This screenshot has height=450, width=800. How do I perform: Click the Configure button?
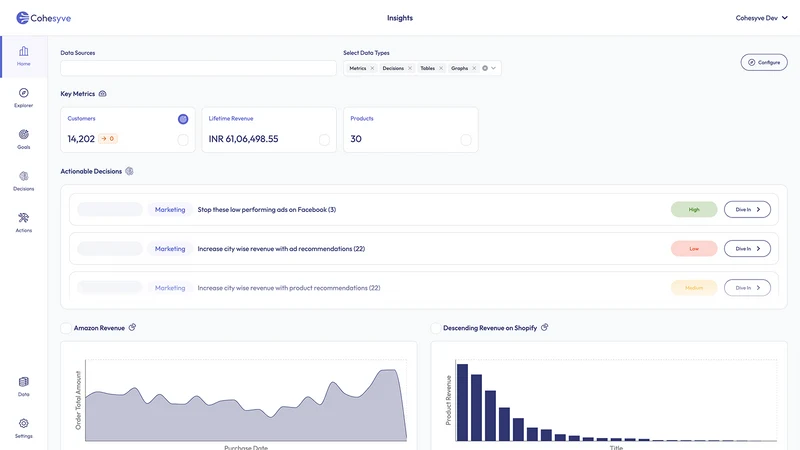click(764, 62)
